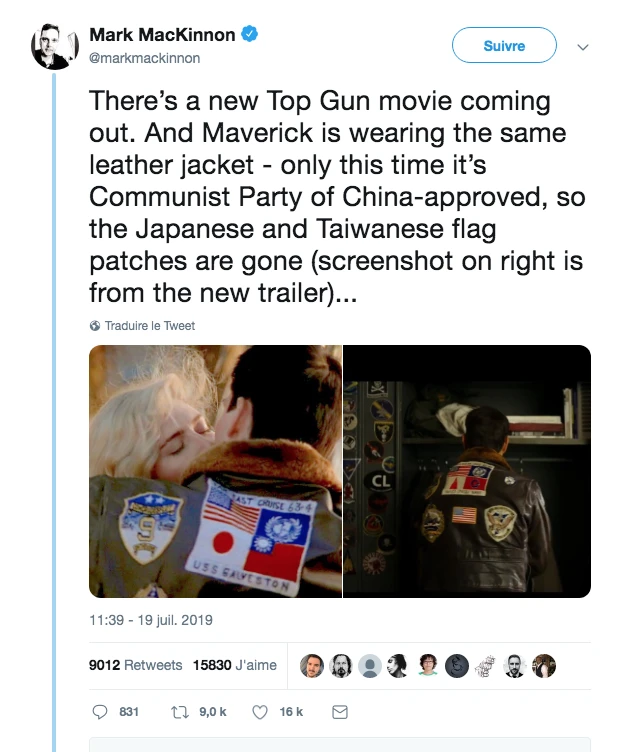The image size is (621, 752).
Task: Open the gray default silhouette avatar
Action: pyautogui.click(x=370, y=666)
